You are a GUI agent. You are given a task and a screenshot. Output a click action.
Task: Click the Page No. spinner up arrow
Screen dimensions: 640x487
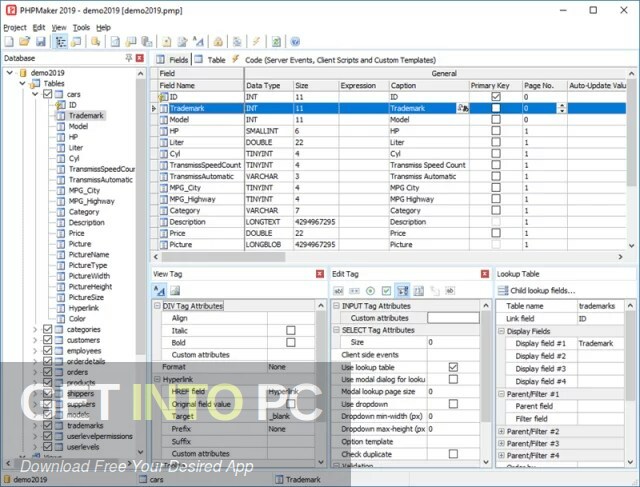pyautogui.click(x=562, y=105)
